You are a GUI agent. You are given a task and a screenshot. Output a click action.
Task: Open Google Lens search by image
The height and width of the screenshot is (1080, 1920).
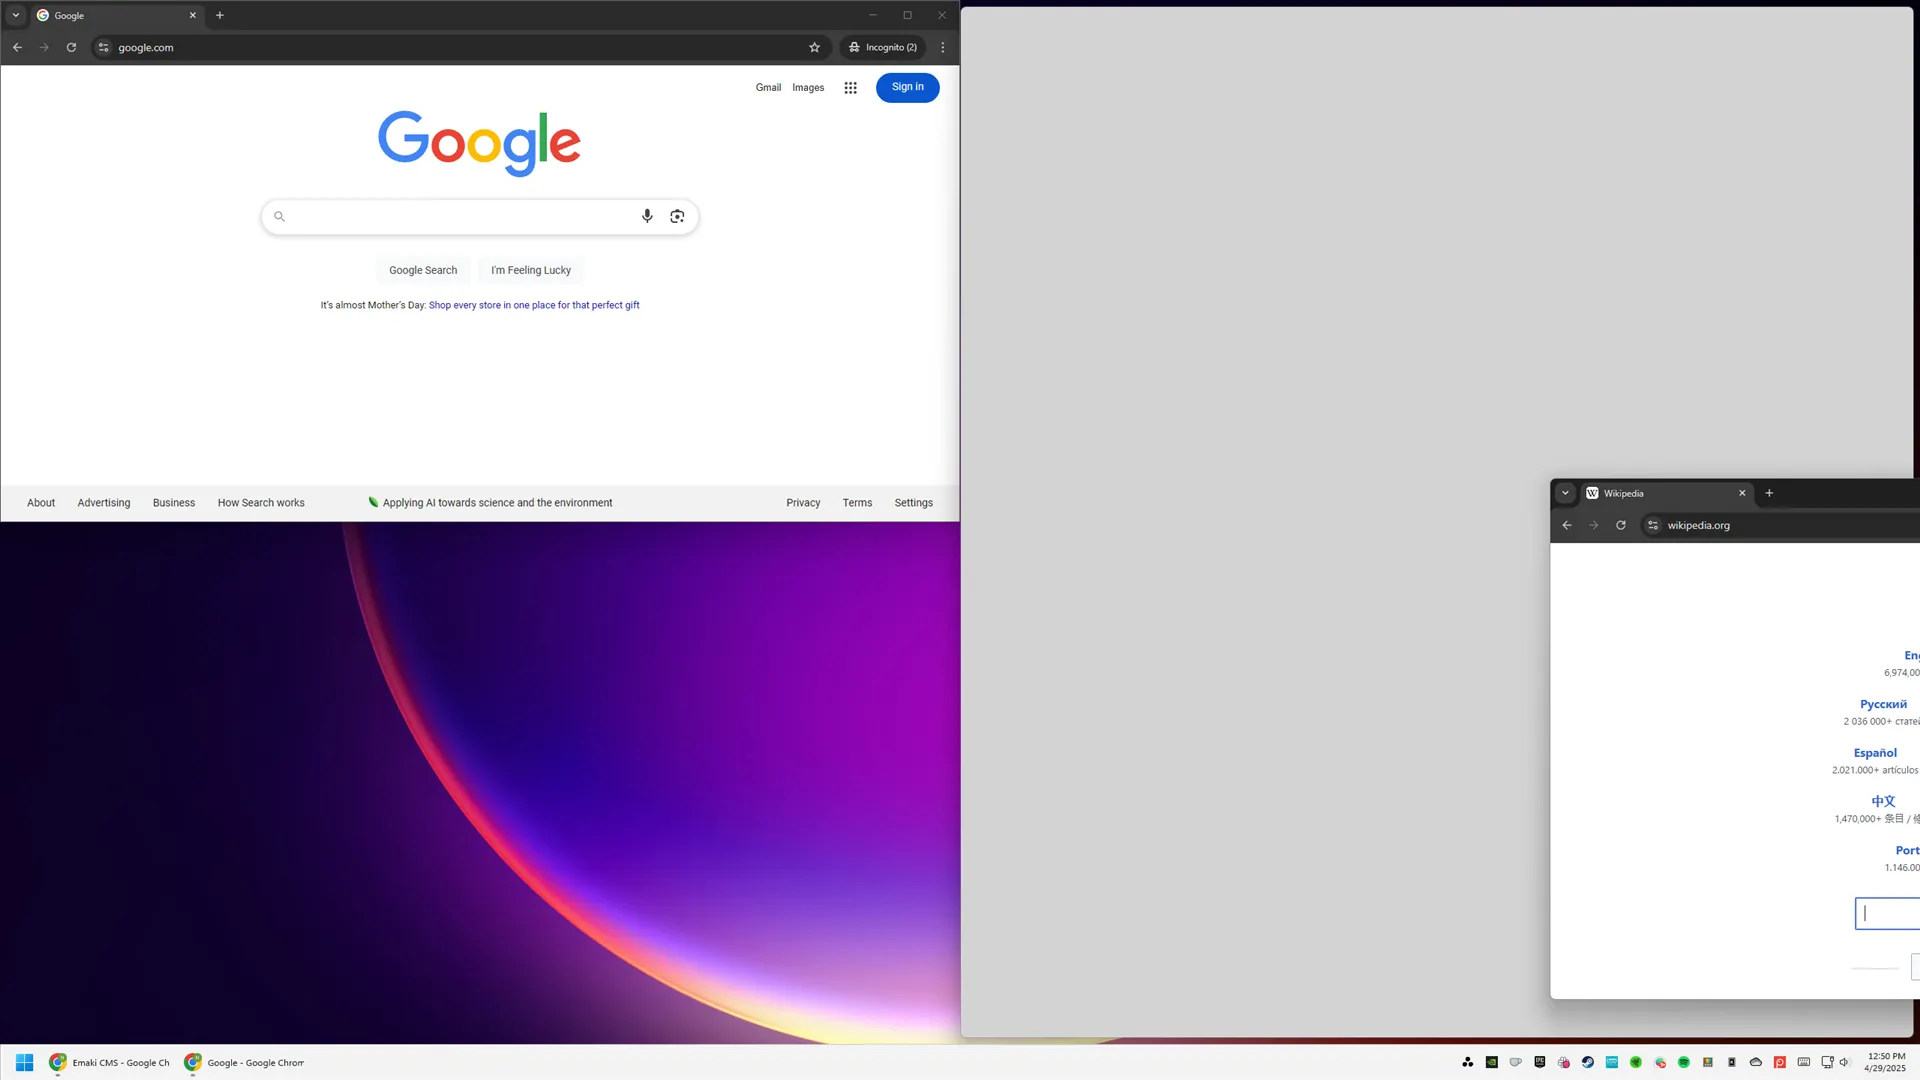(677, 216)
